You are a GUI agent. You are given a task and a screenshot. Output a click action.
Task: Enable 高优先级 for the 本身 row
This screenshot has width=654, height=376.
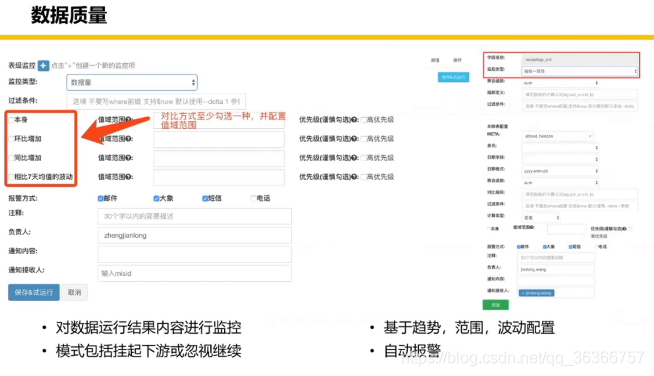point(364,120)
